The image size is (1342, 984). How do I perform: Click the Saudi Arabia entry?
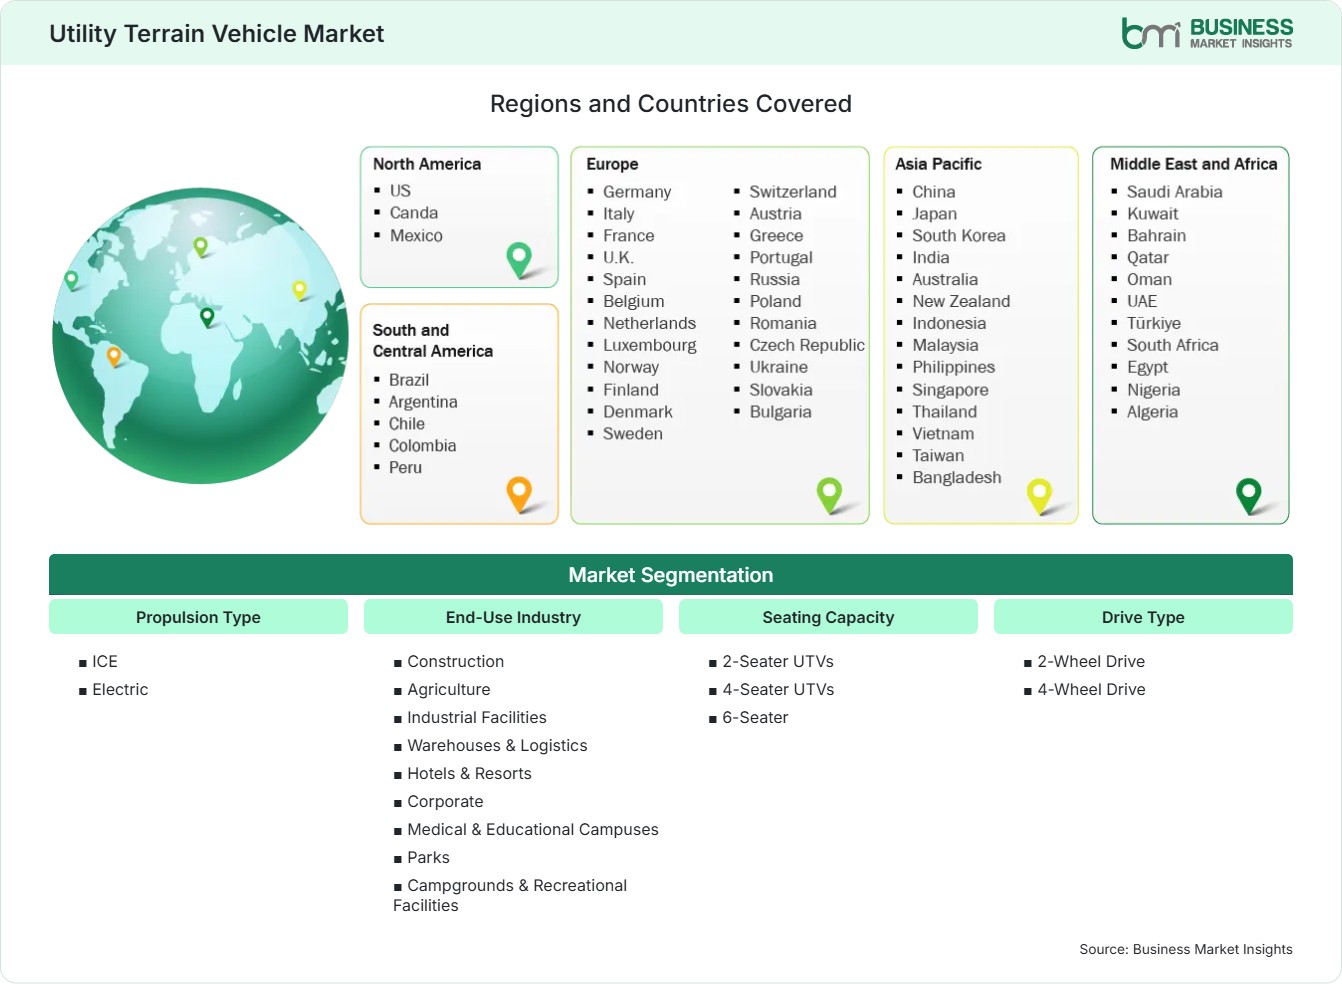(1175, 192)
